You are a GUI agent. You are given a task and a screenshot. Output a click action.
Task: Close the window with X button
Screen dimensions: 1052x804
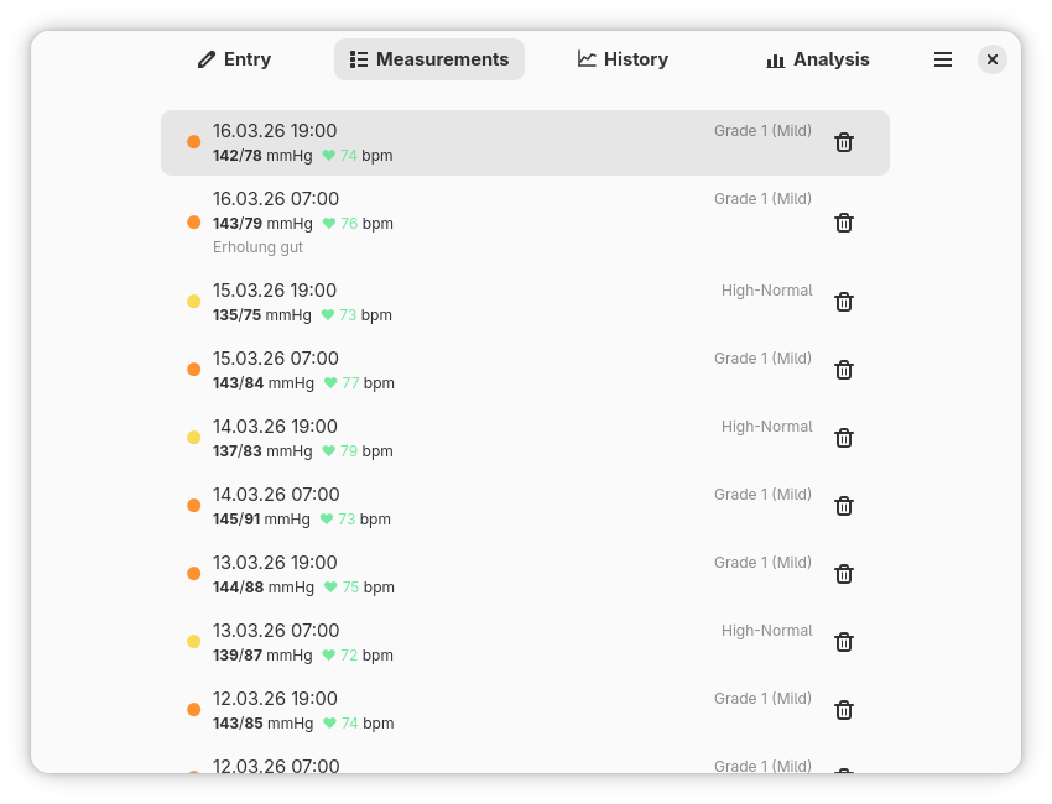point(992,60)
